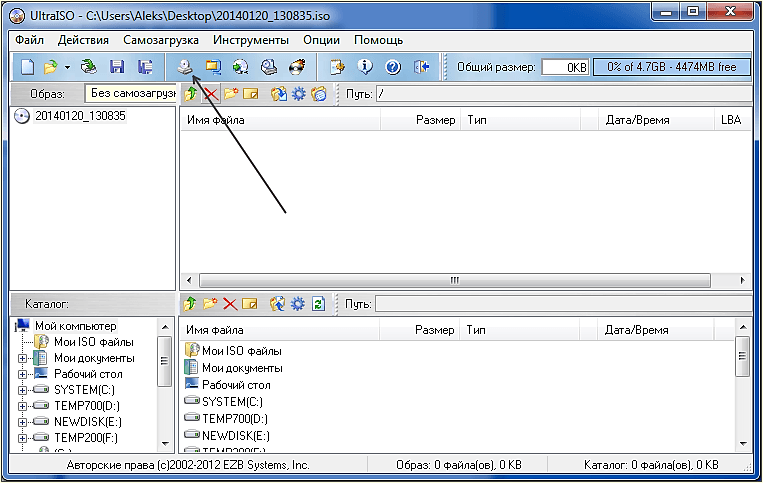Click image list horizontal scrollbar thumb
Image resolution: width=763 pixels, height=483 pixels.
454,281
